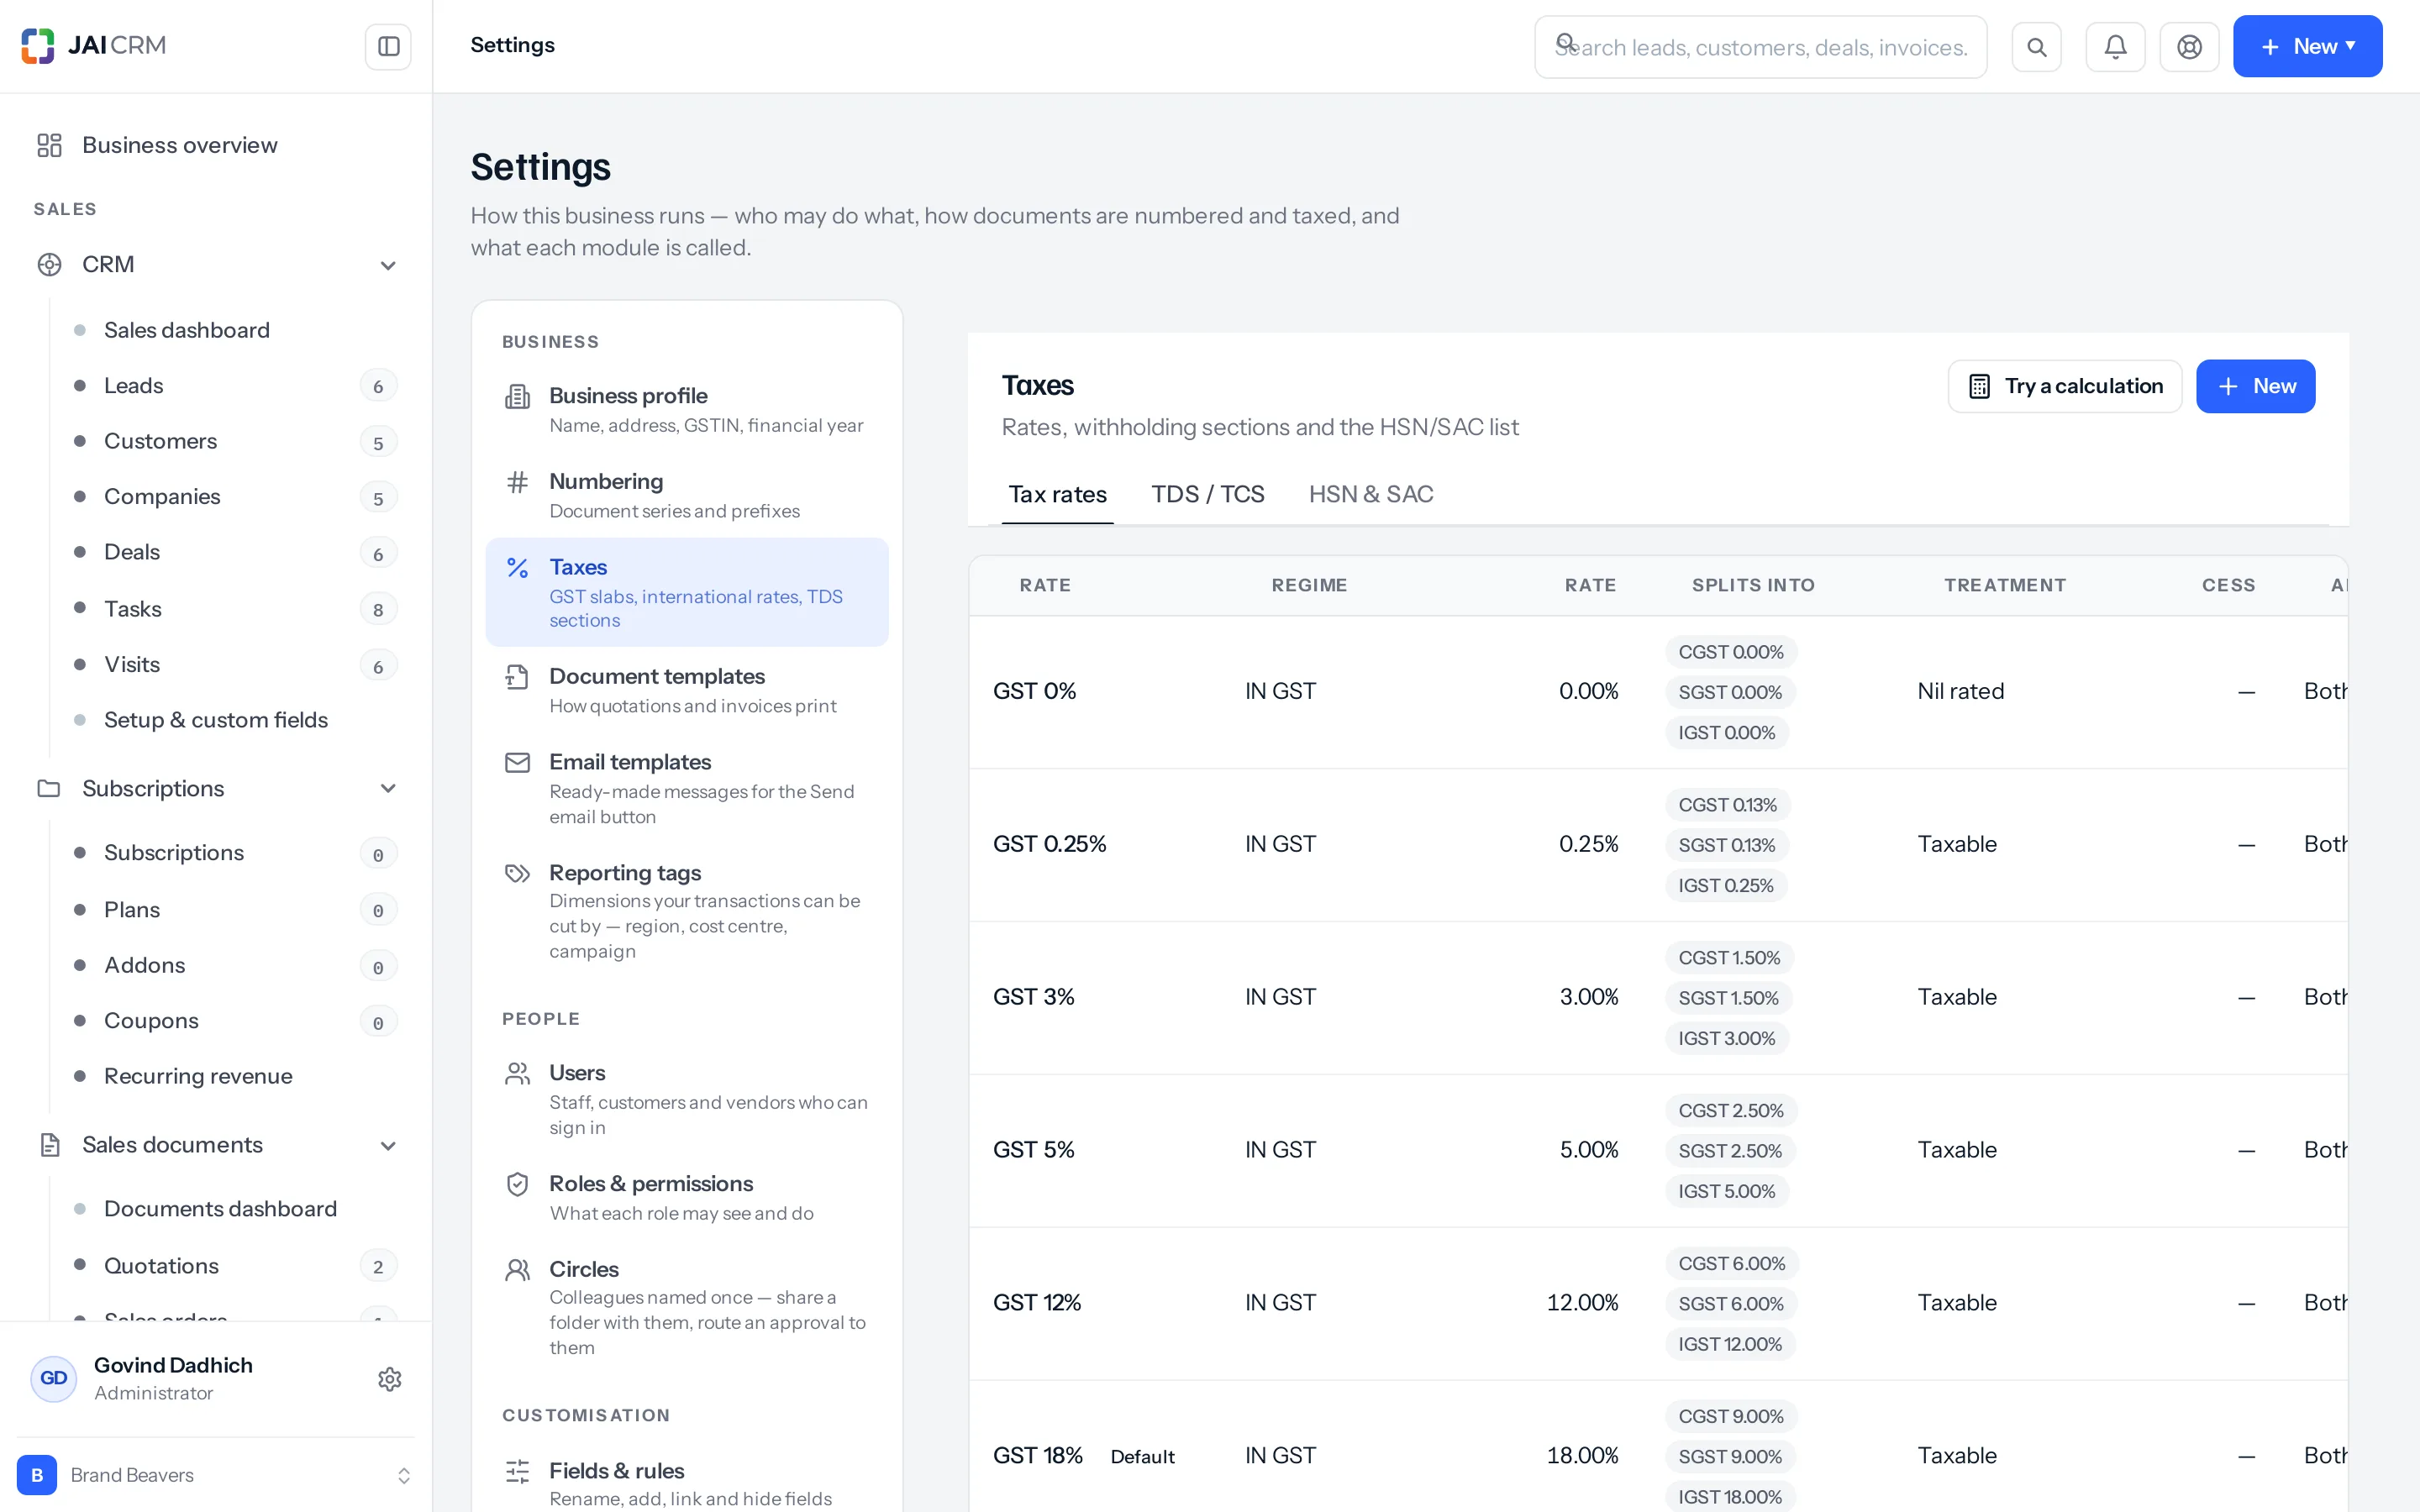Open Brand Beavers workspace switcher
The width and height of the screenshot is (2420, 1512).
tap(216, 1475)
